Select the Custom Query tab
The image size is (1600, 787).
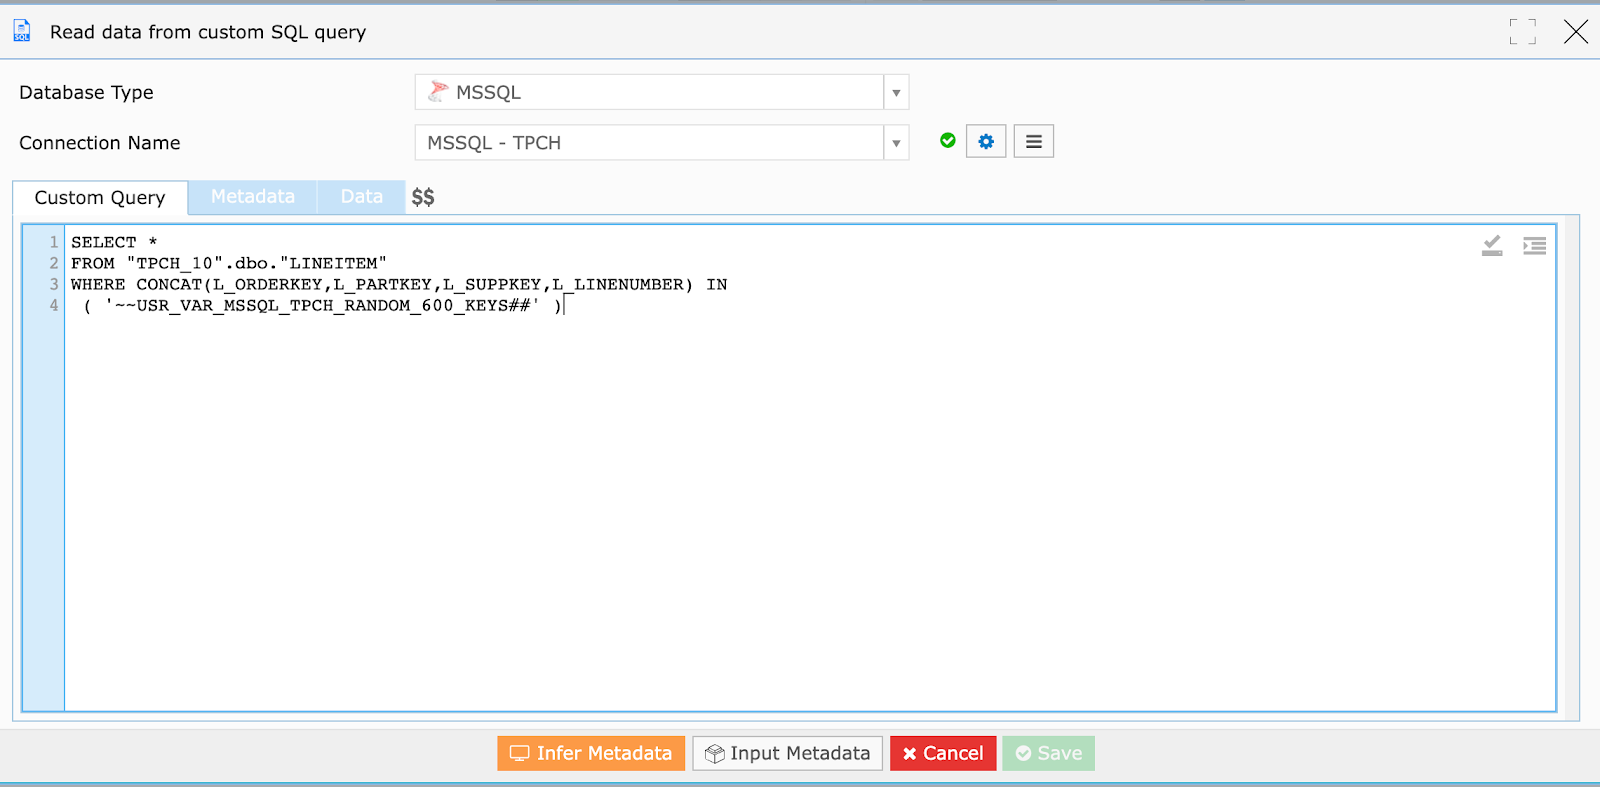pos(100,197)
